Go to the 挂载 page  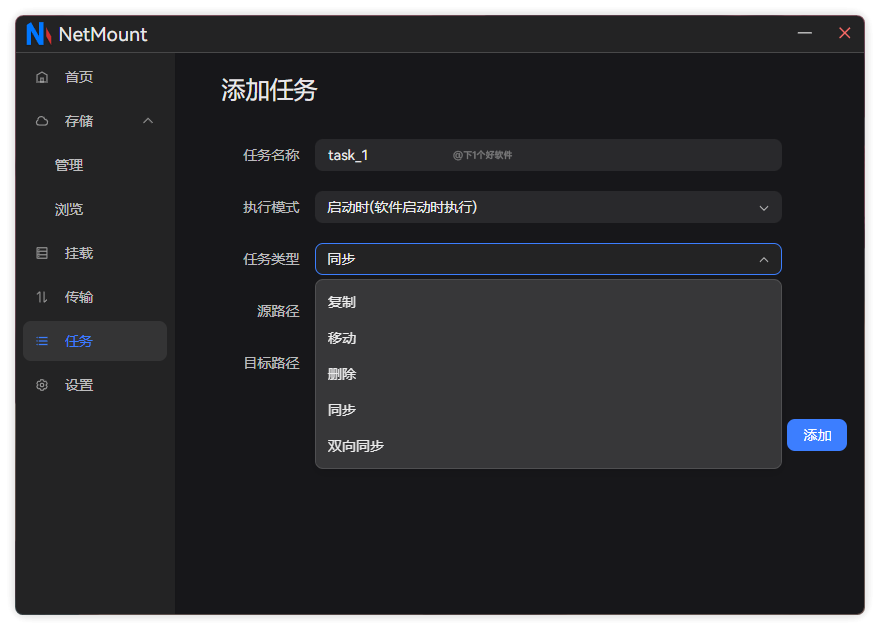pos(95,253)
